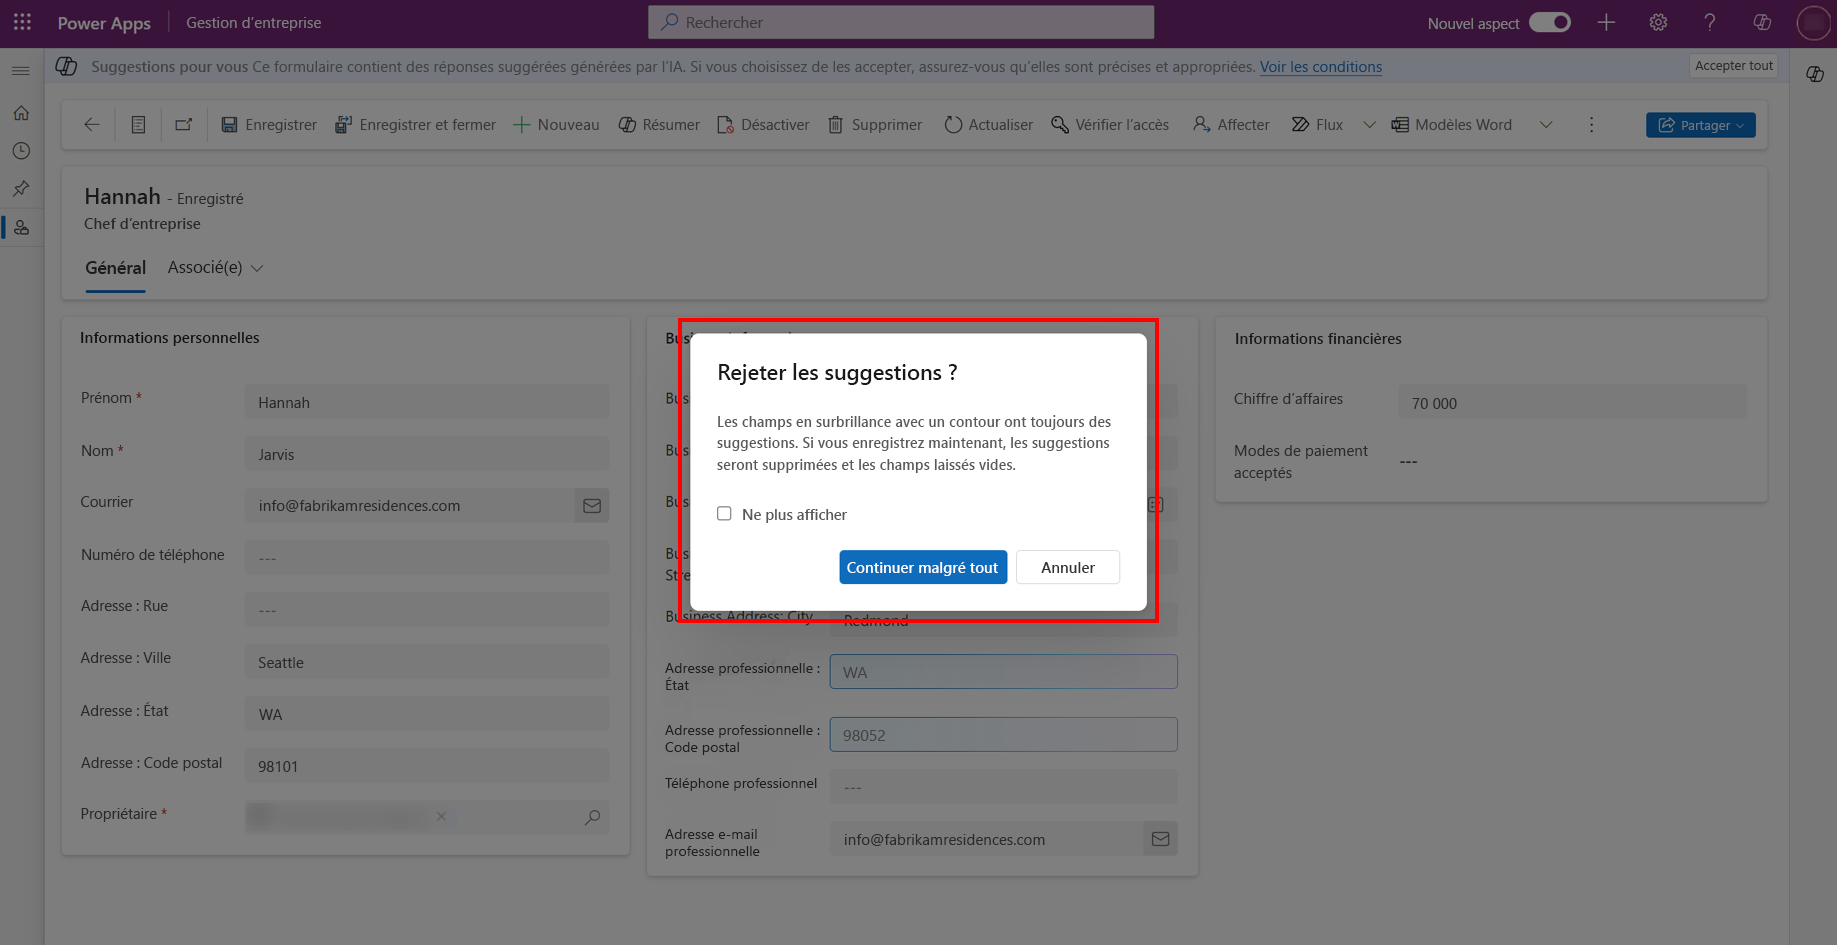Click the Adresse professionnelle : État field
This screenshot has width=1837, height=947.
[x=1003, y=672]
